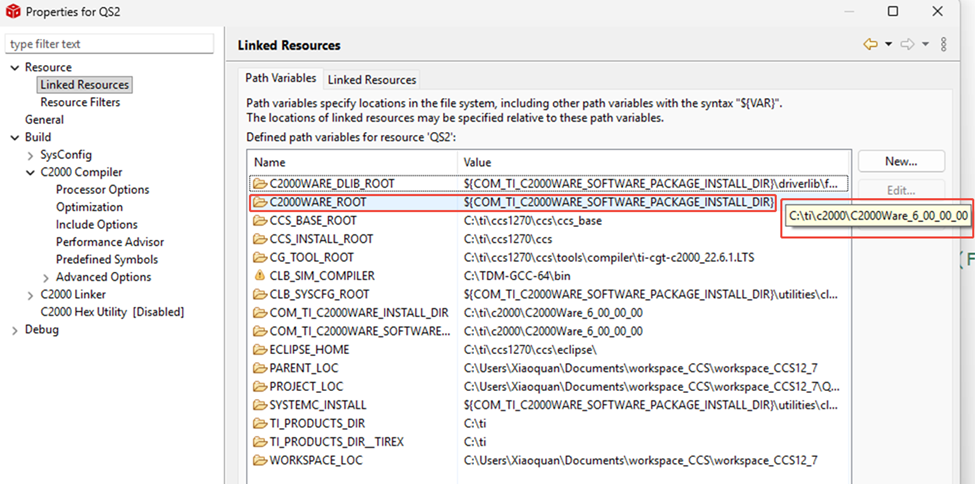
Task: Select the C2000WARE_DLIB_ROOT variable name
Action: (332, 184)
